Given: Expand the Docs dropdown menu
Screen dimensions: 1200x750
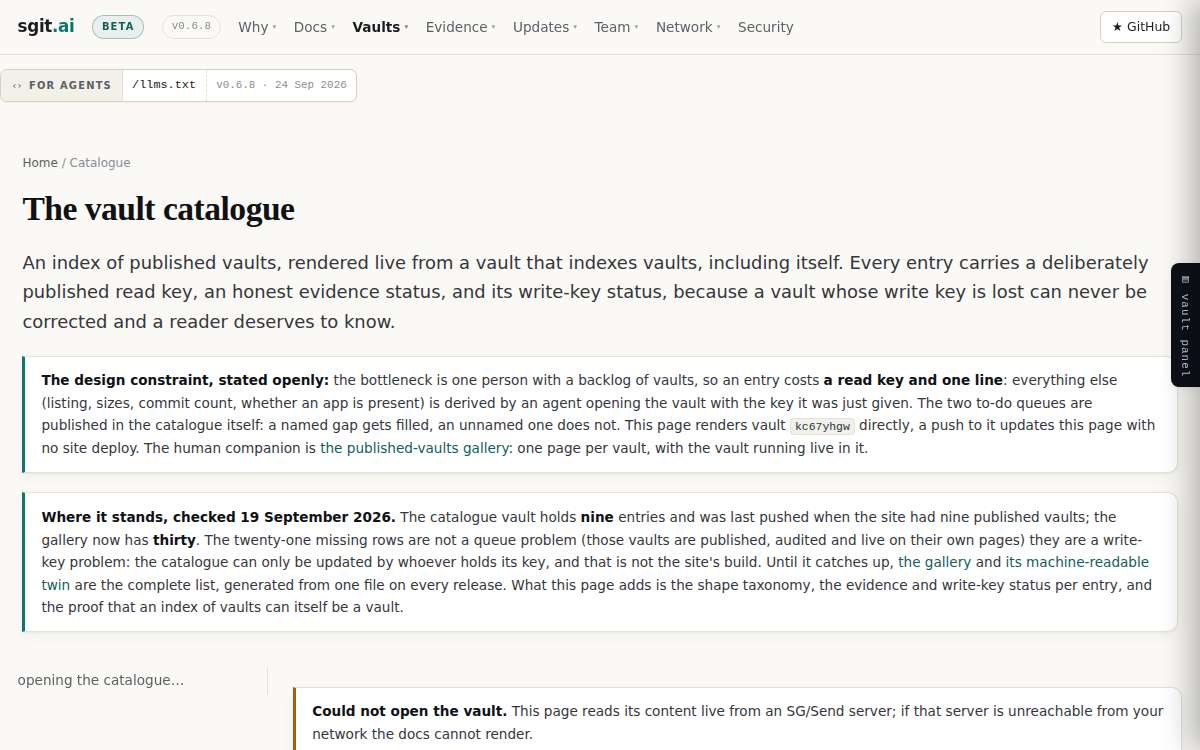Looking at the screenshot, I should click(x=314, y=27).
